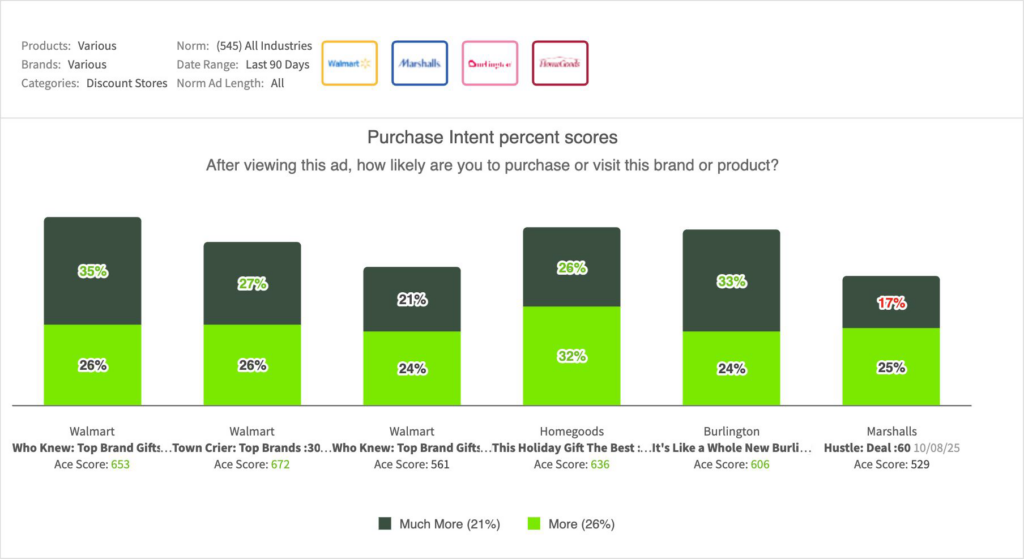Click the HomeGoods brand logo tile

(560, 63)
